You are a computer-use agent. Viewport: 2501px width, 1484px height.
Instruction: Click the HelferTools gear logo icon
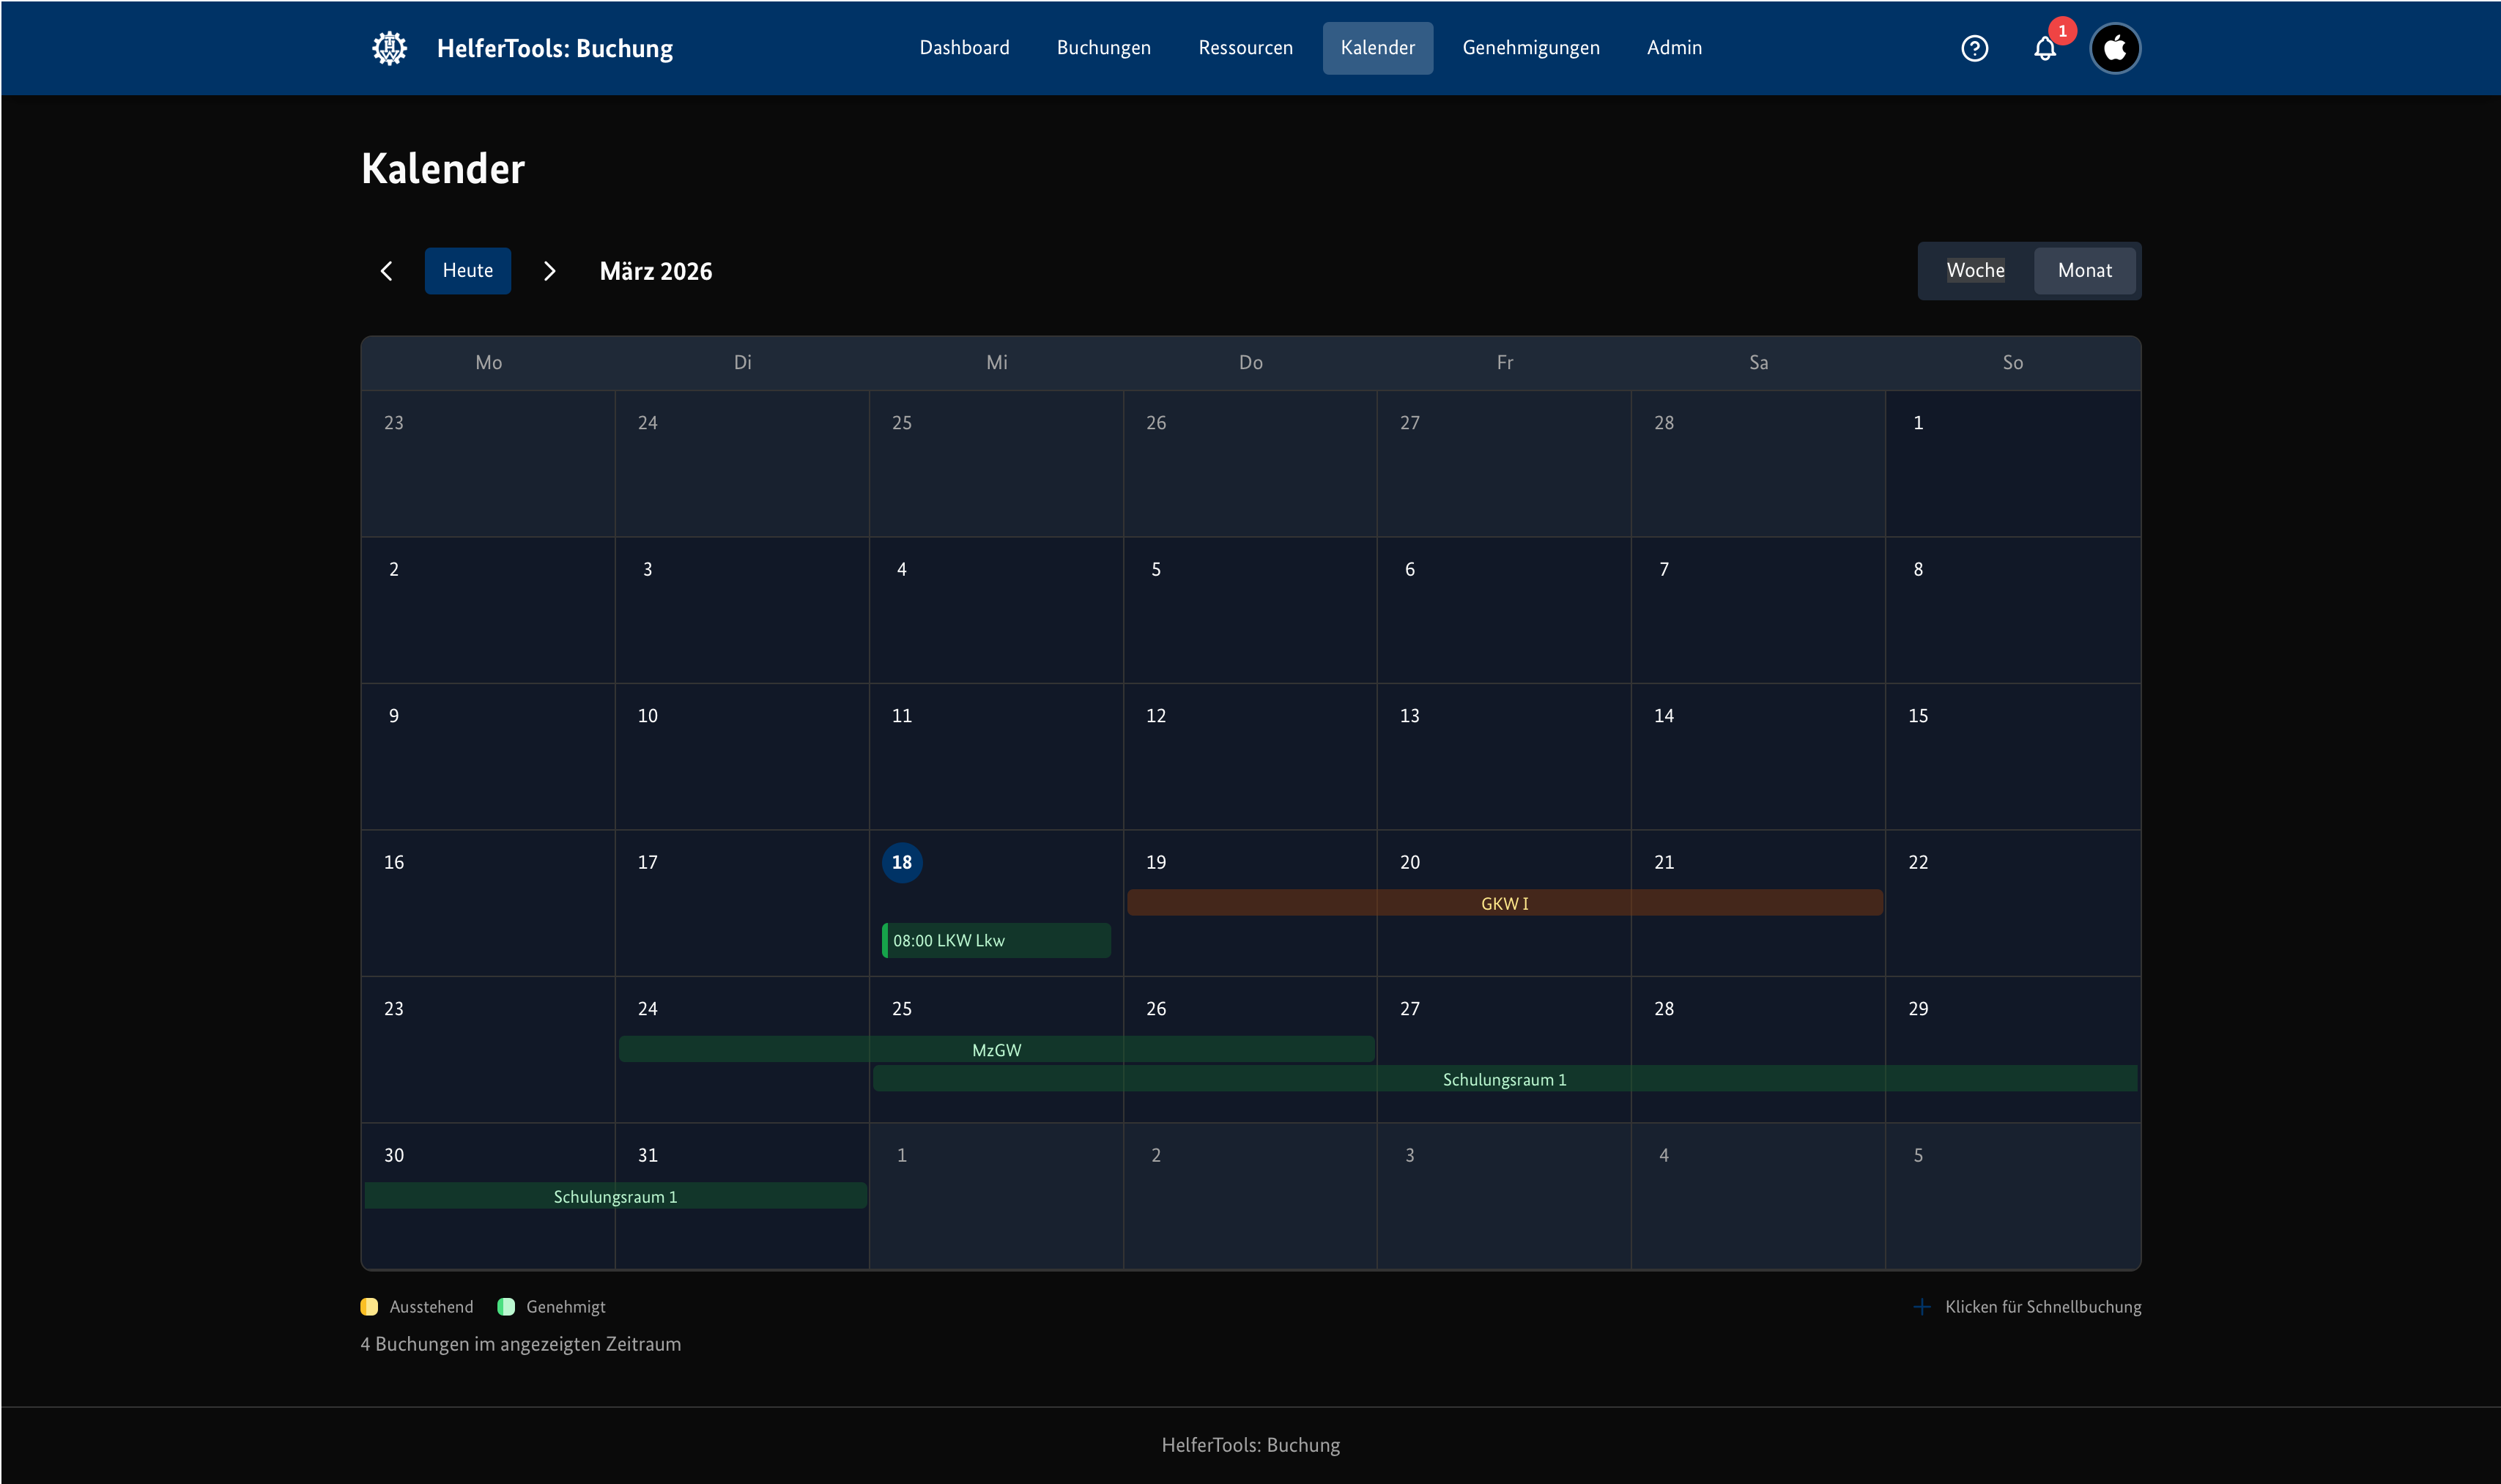click(x=389, y=48)
